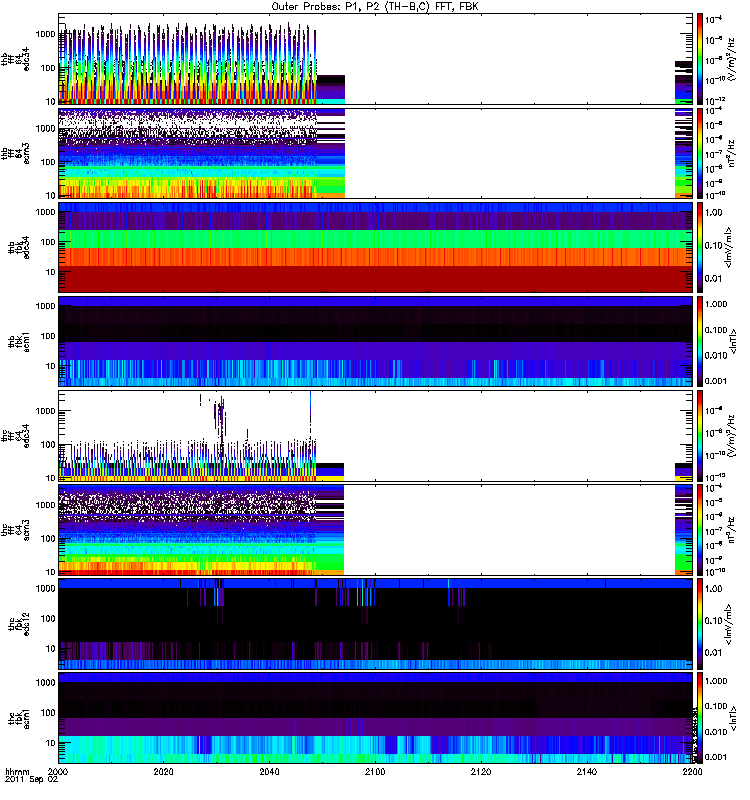Click the thc fff edc34 spectrogram plot
Screen dimensions: 750x800
point(376,436)
